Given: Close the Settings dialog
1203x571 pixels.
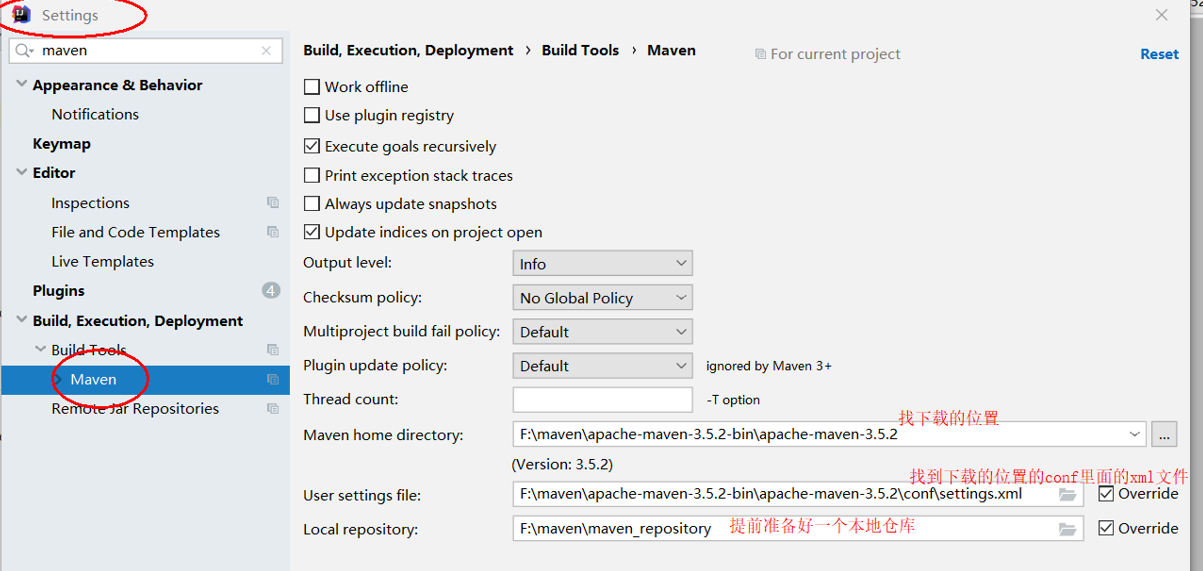Looking at the screenshot, I should pyautogui.click(x=1161, y=15).
